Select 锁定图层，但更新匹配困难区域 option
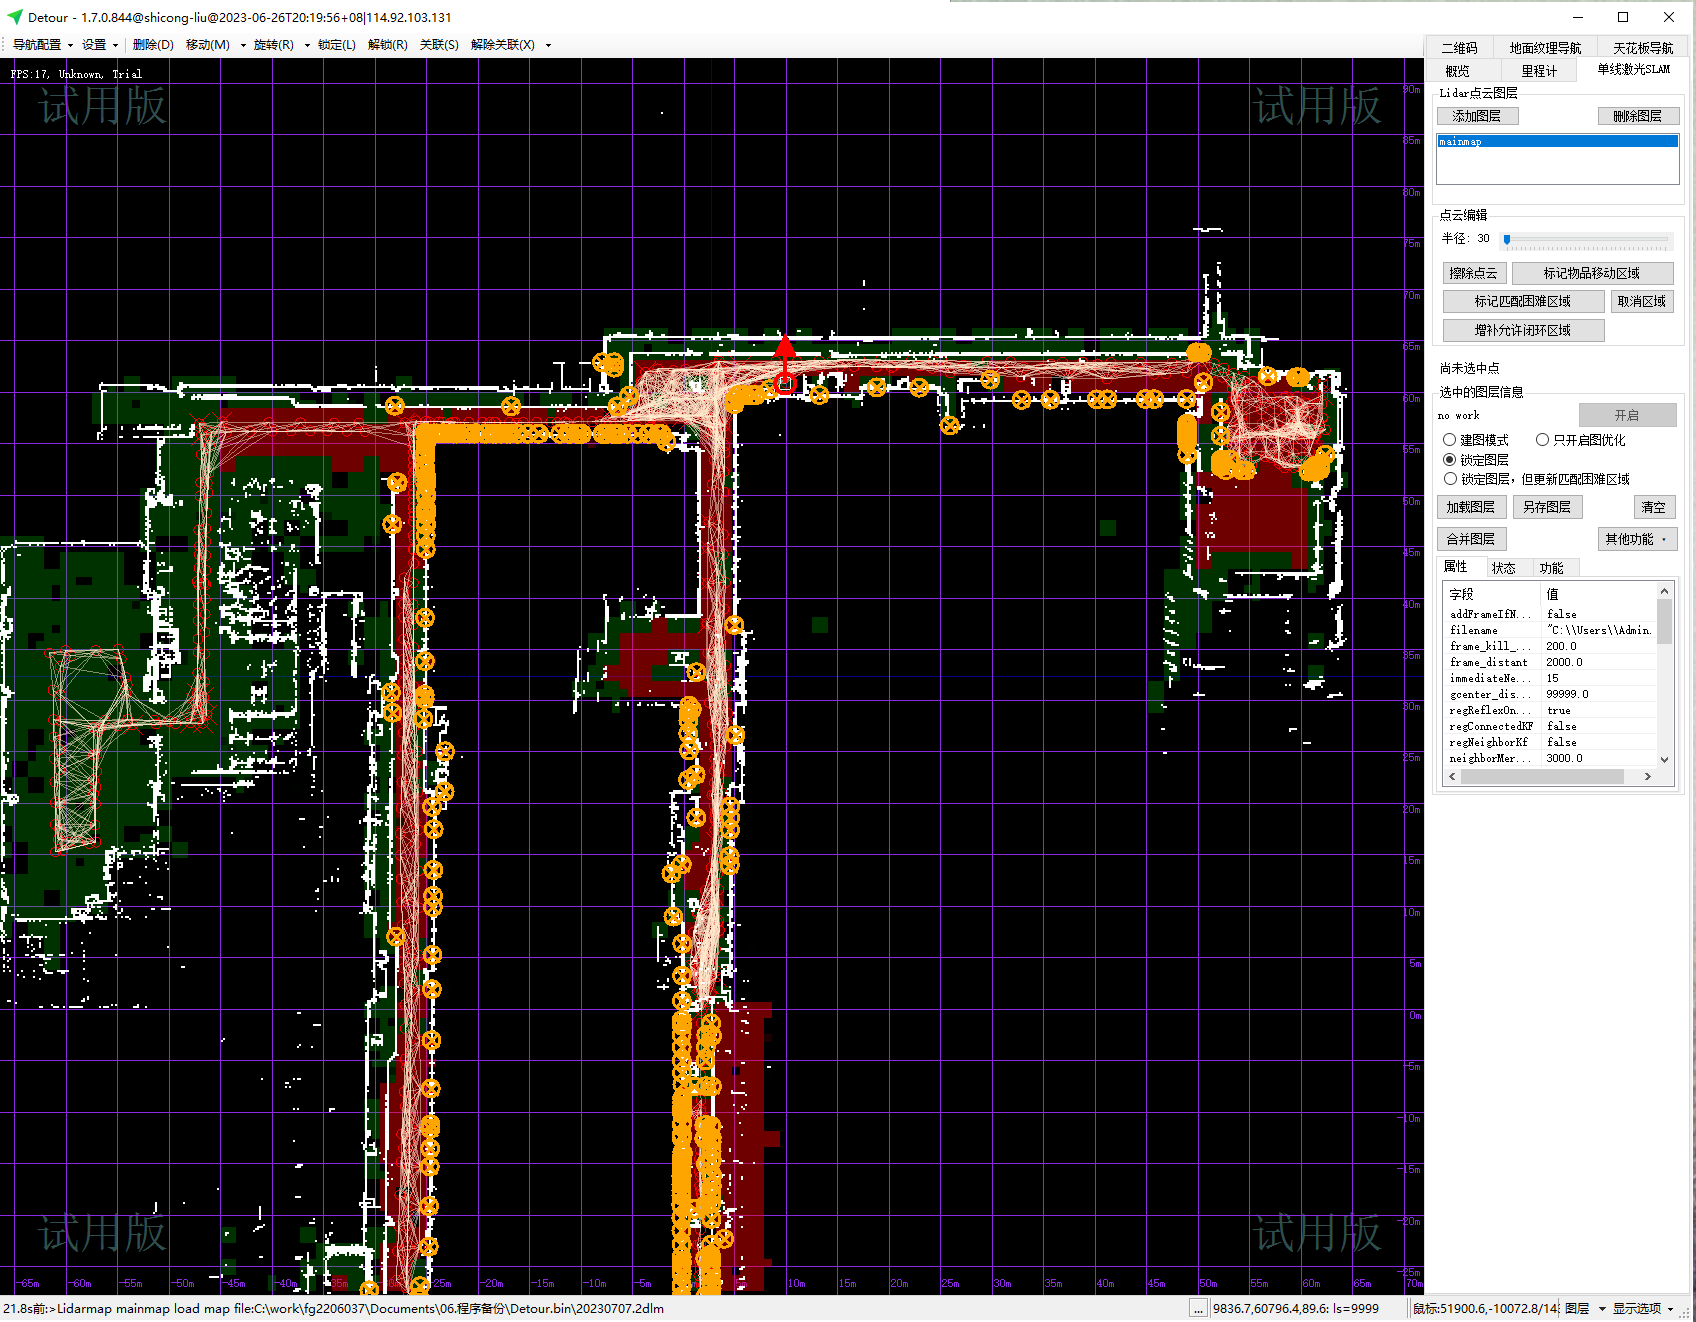Image resolution: width=1696 pixels, height=1322 pixels. (x=1449, y=479)
